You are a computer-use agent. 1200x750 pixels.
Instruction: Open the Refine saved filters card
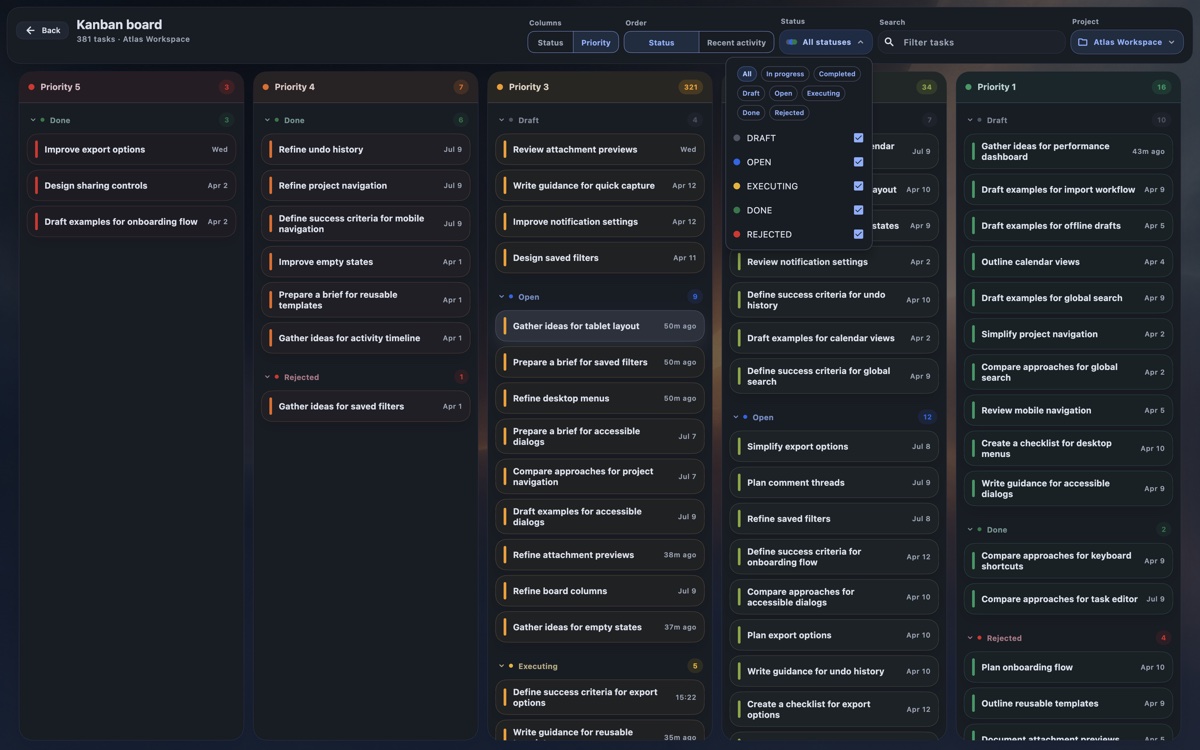pos(834,519)
